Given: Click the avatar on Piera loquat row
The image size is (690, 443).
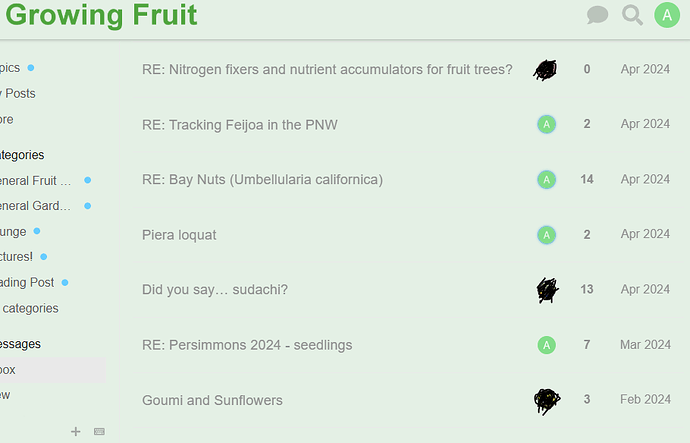Looking at the screenshot, I should [546, 235].
